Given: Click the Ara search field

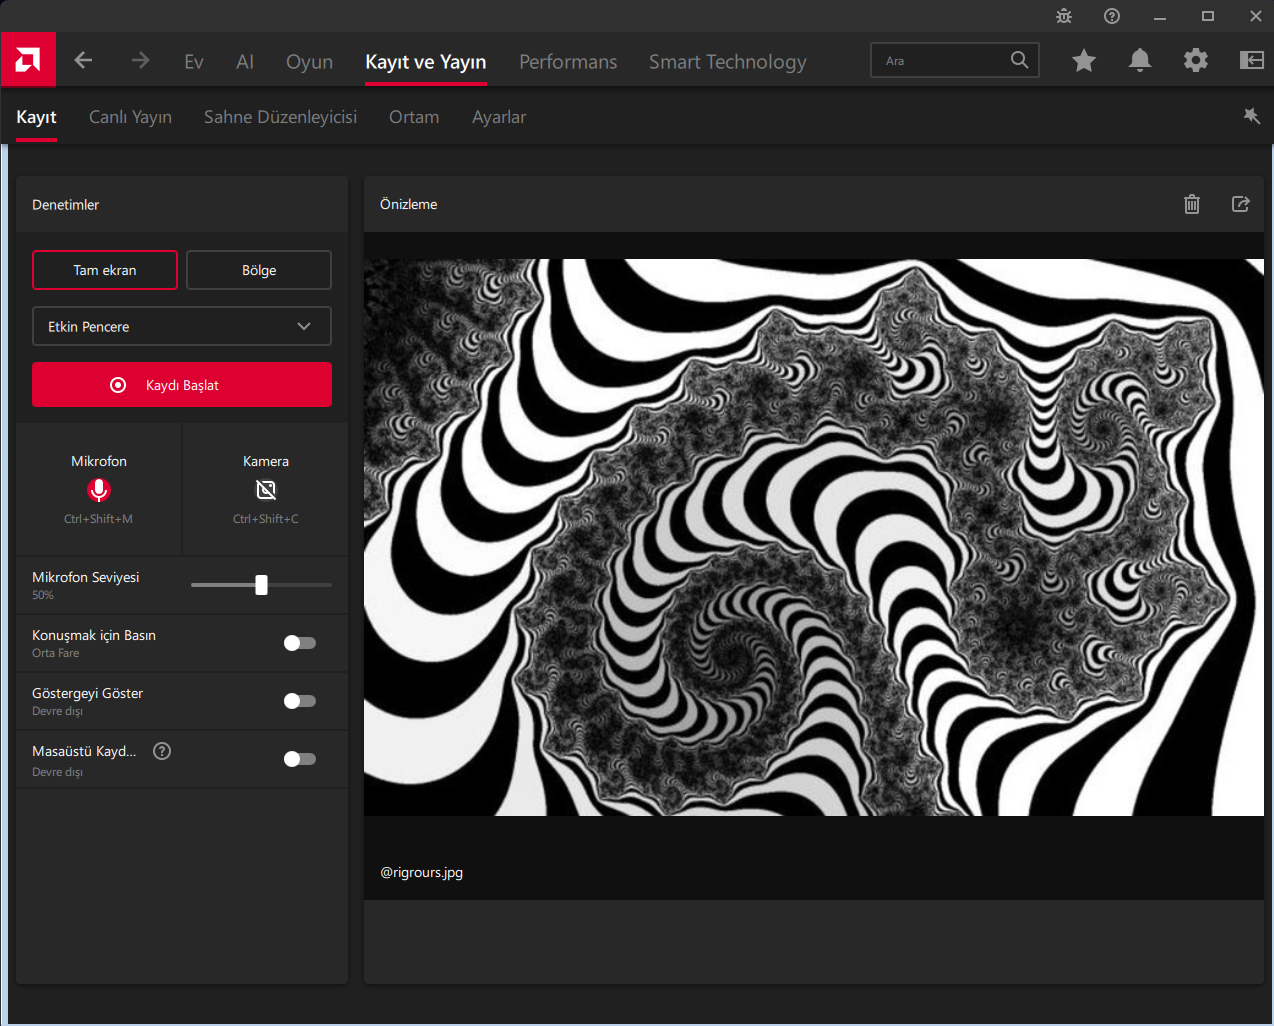Looking at the screenshot, I should coord(940,61).
